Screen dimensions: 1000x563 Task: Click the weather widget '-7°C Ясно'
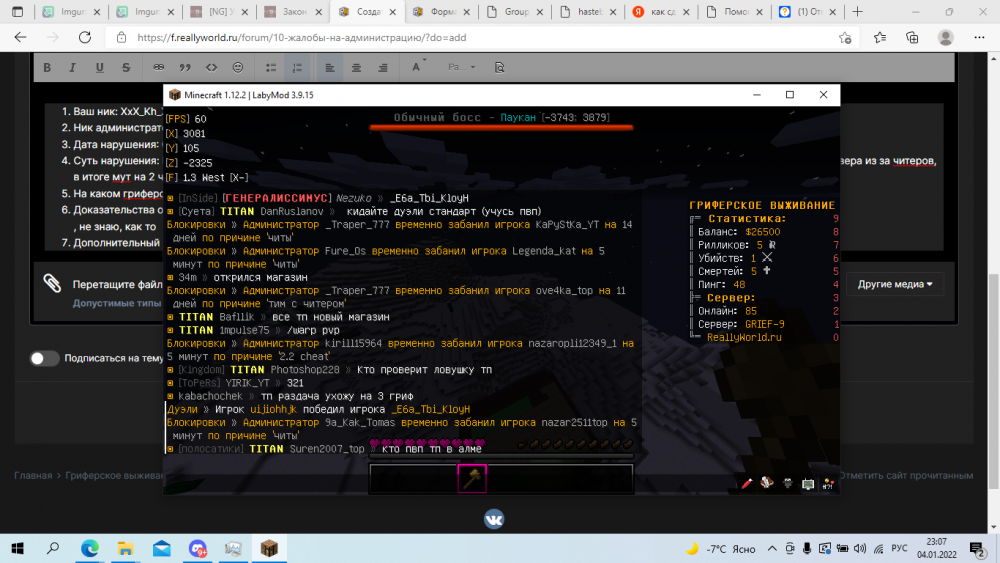click(x=720, y=548)
